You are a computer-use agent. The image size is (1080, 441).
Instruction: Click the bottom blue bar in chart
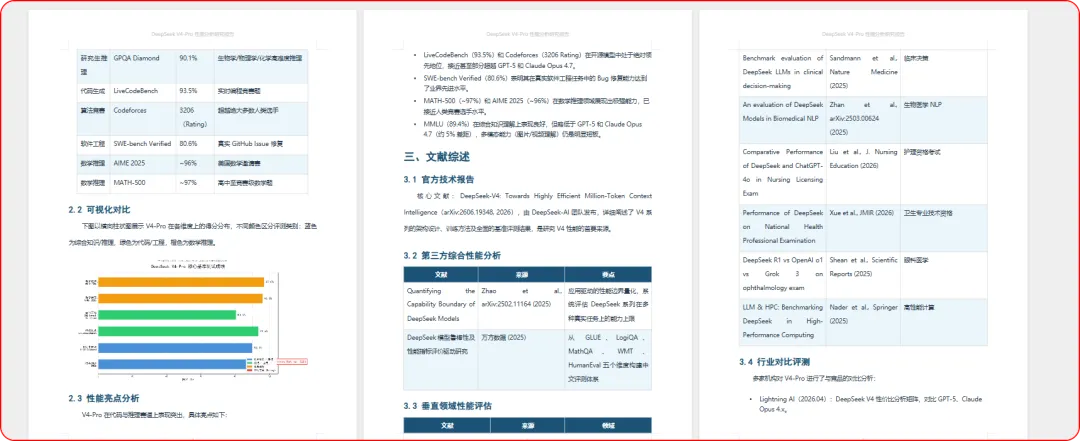(x=174, y=363)
